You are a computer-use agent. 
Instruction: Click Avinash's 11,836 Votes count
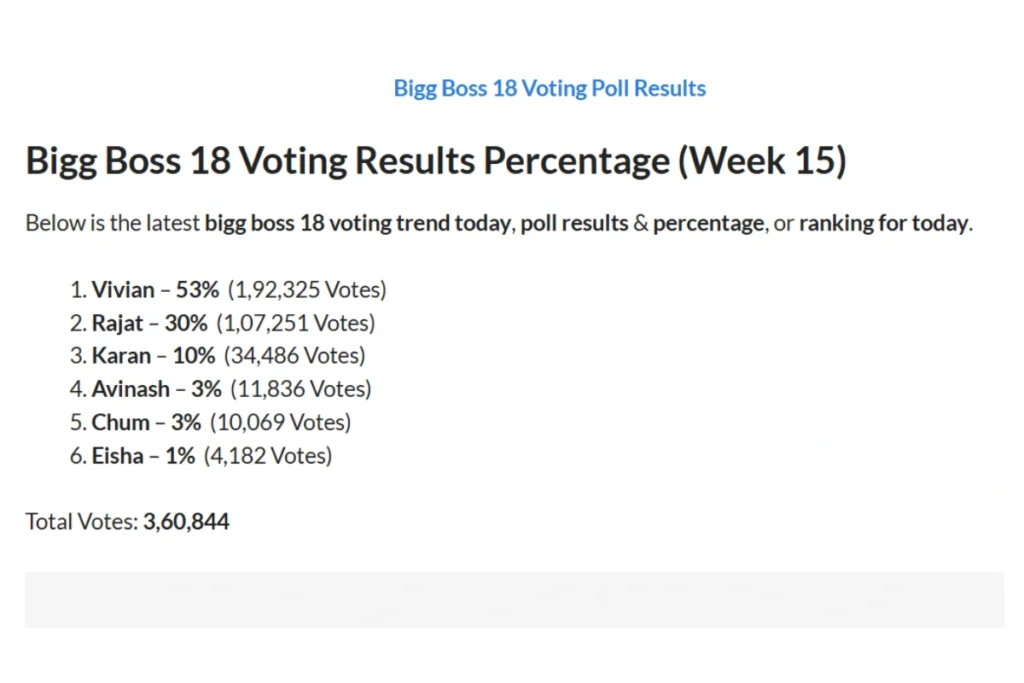301,389
